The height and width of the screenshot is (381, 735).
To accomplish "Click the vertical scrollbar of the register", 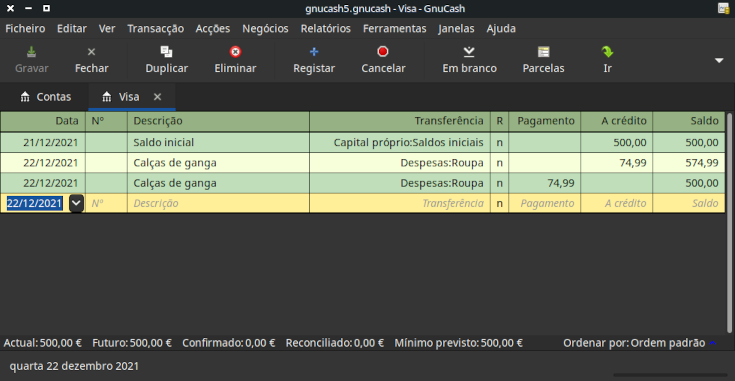I will click(x=729, y=223).
